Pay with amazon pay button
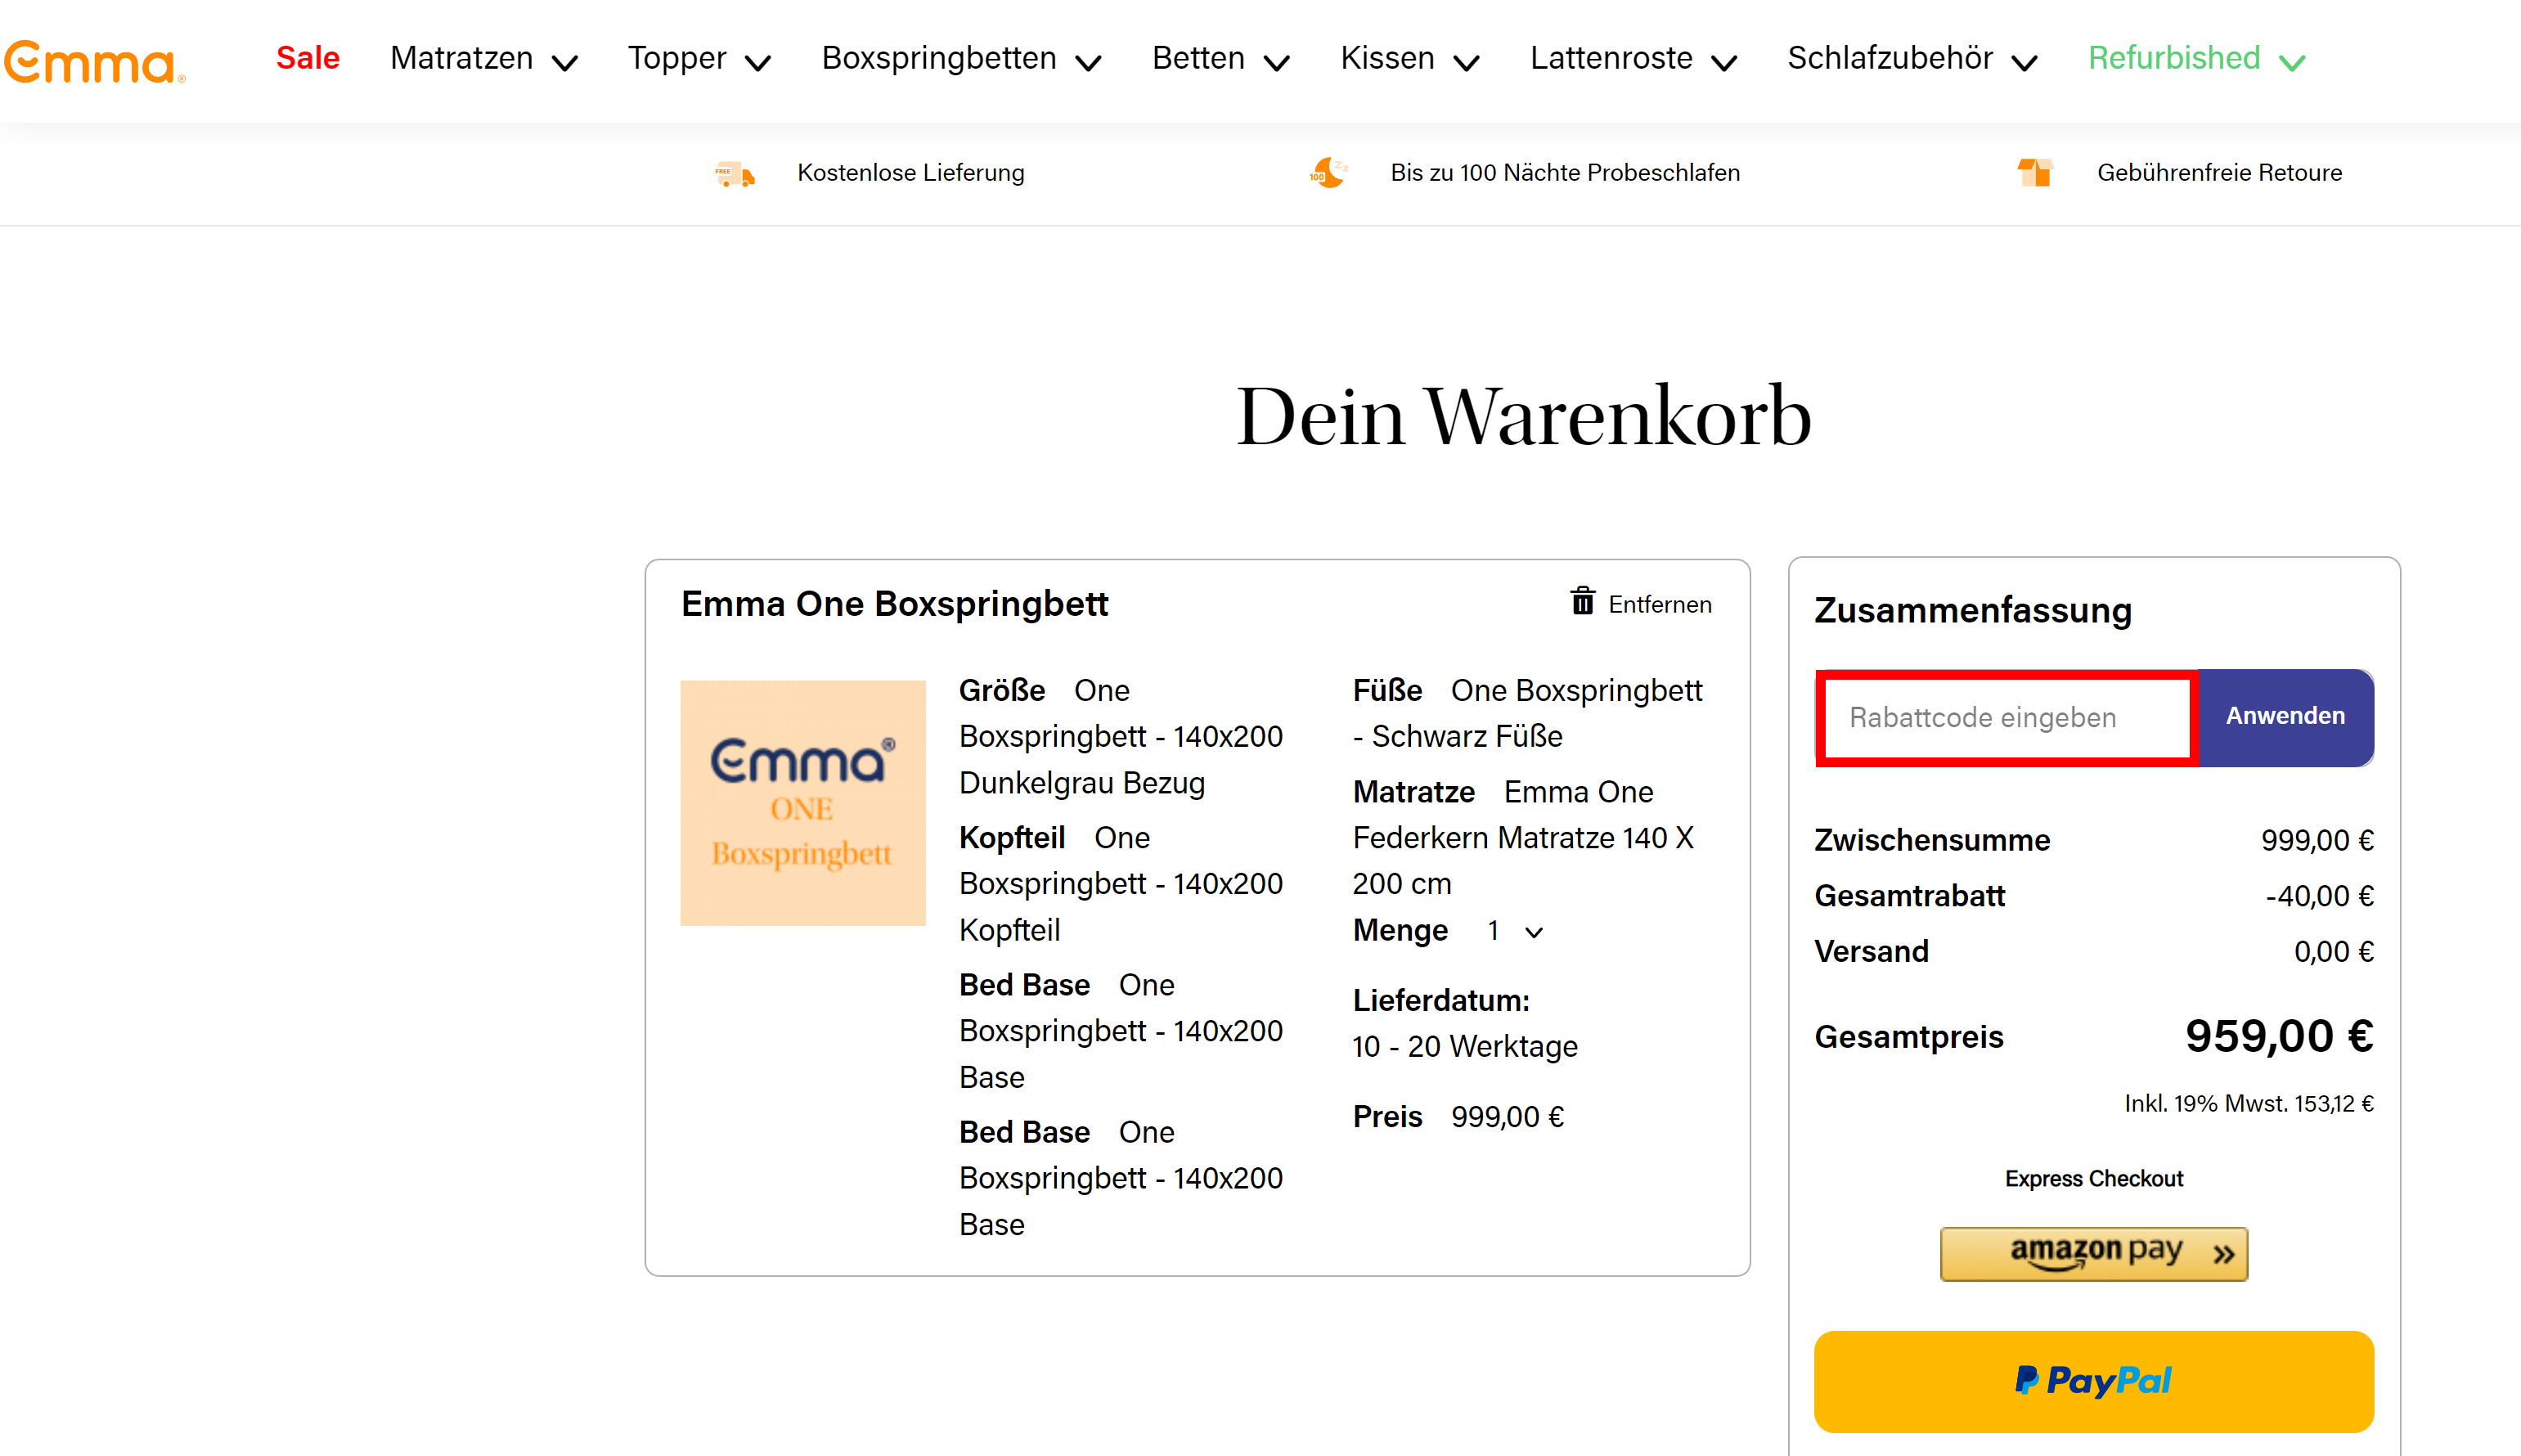 (x=2094, y=1253)
